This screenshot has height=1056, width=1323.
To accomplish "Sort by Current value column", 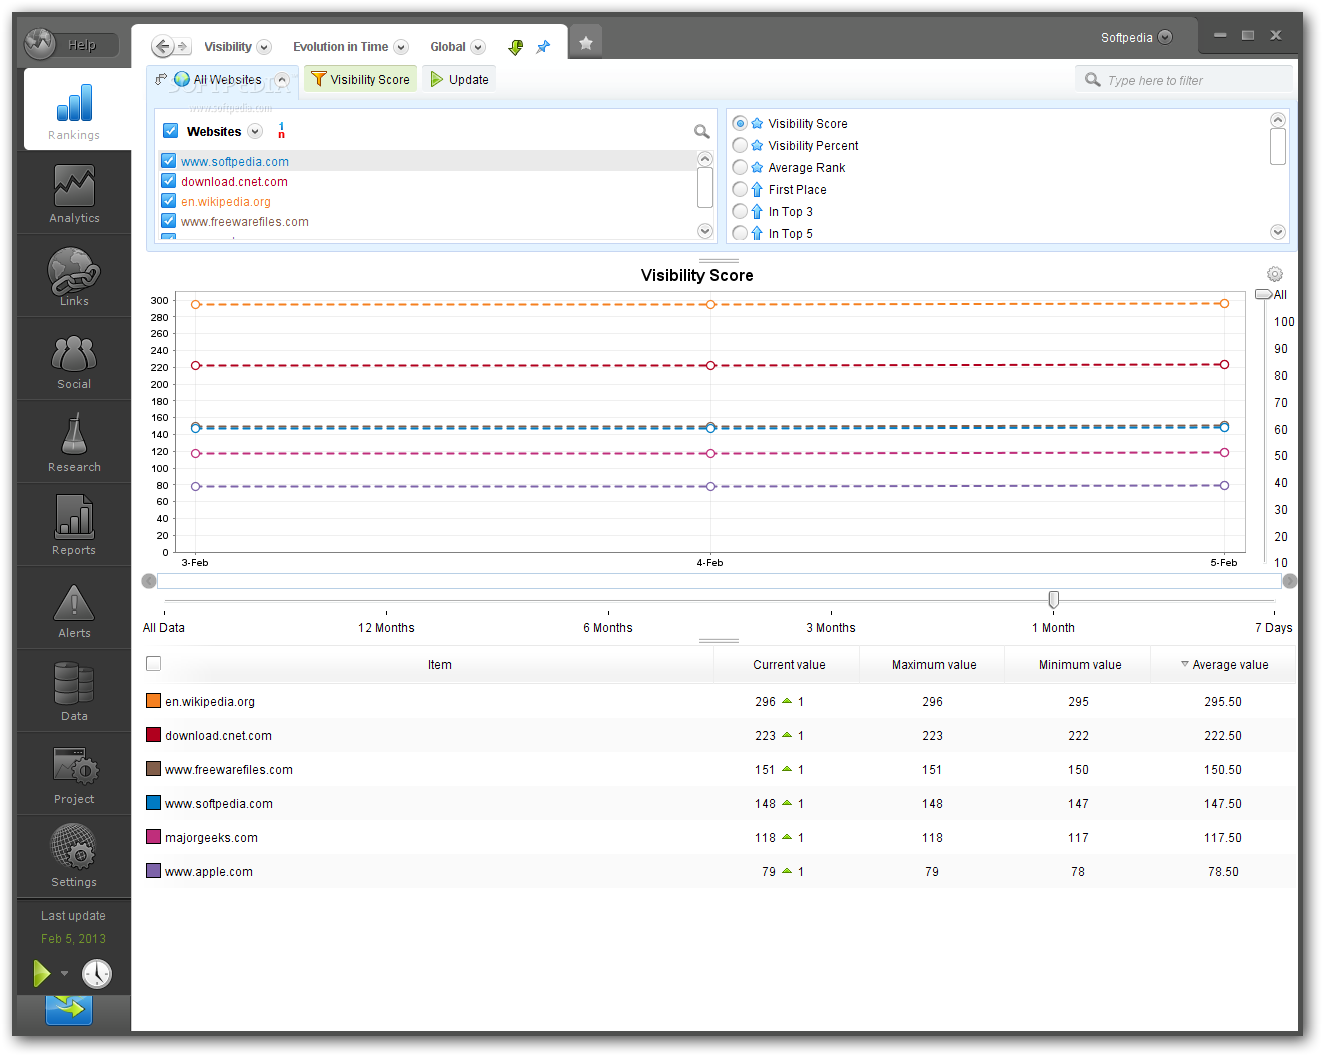I will [x=789, y=665].
